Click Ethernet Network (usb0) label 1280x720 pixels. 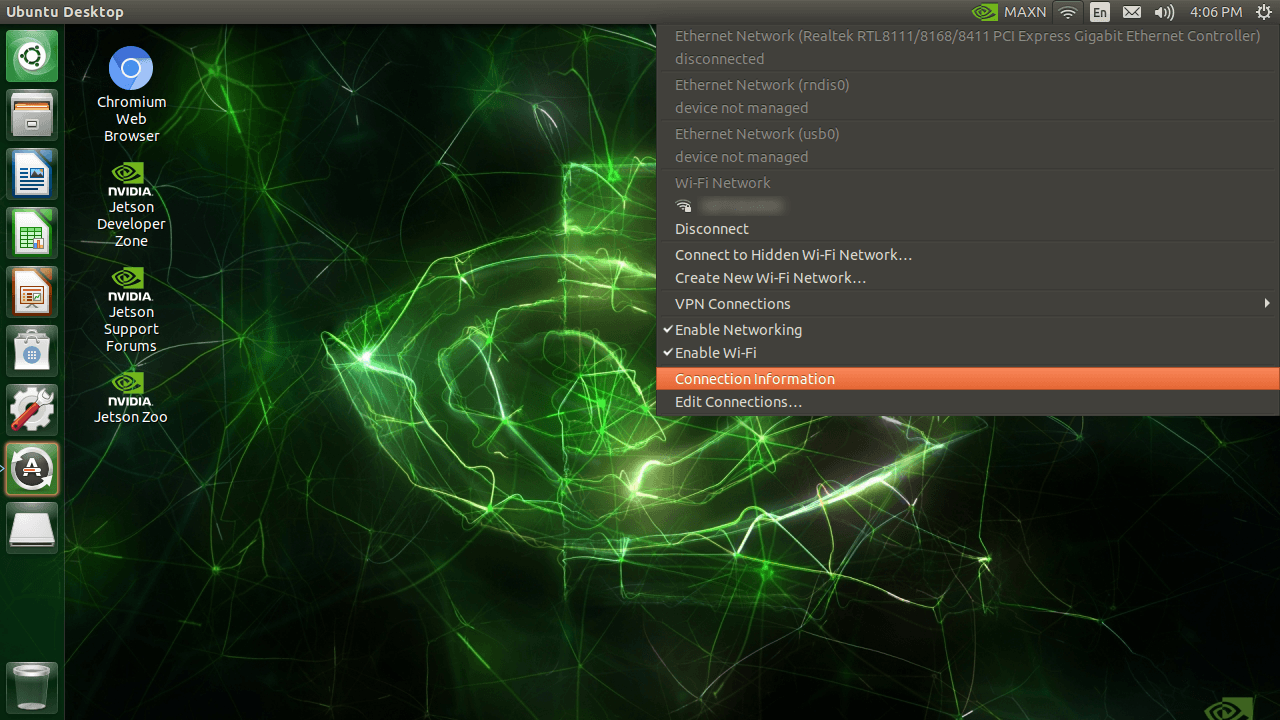coord(757,134)
